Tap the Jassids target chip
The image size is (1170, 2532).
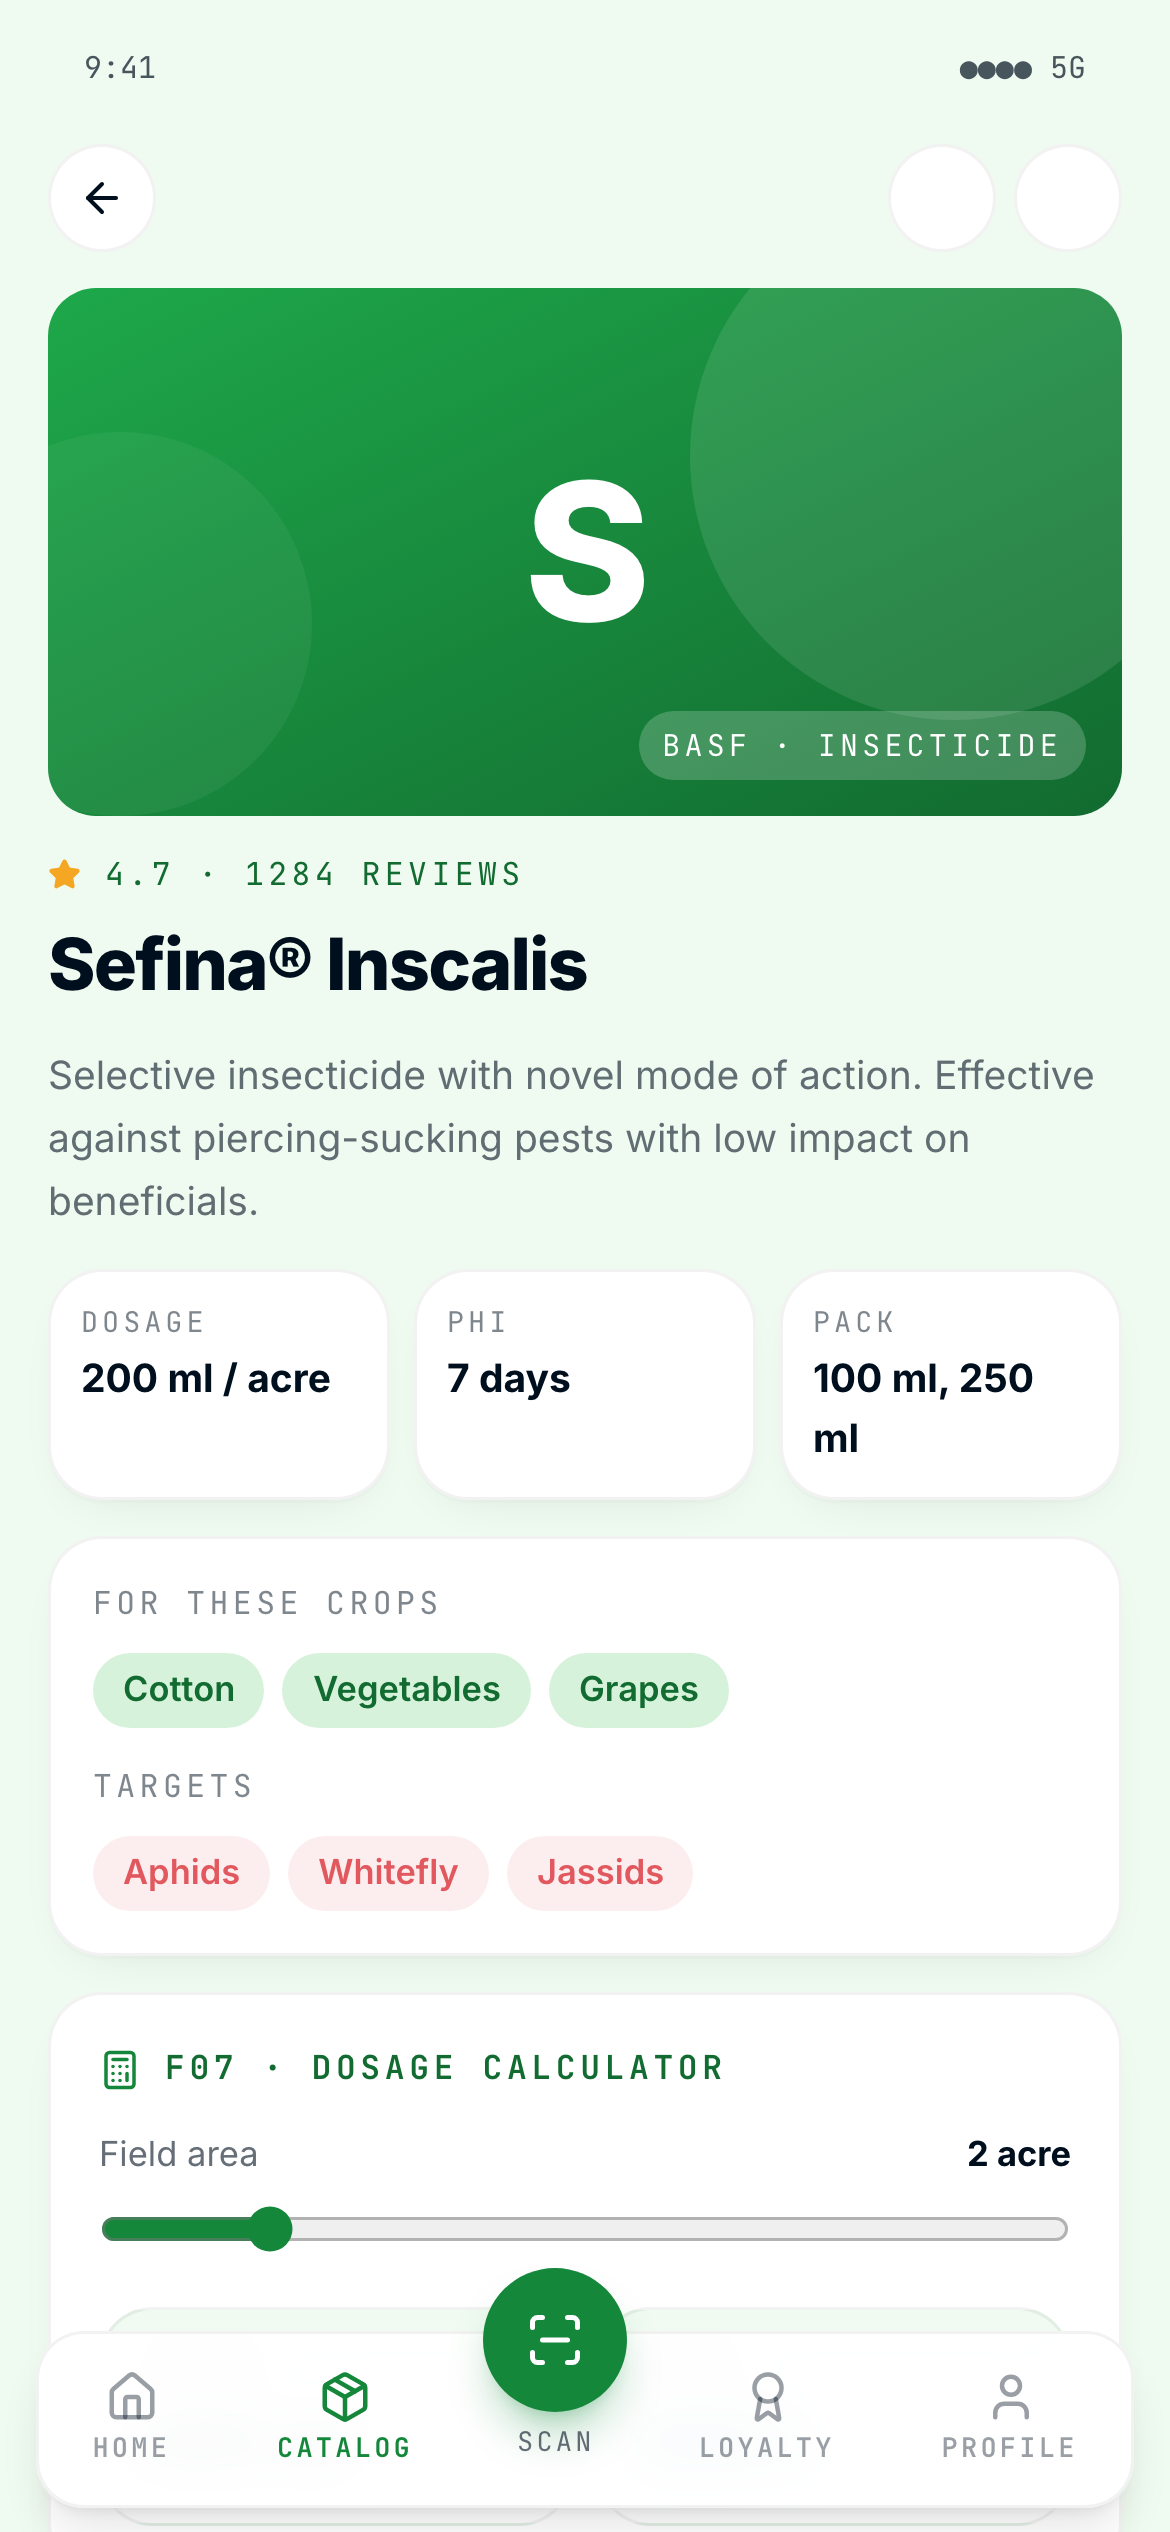pos(600,1873)
